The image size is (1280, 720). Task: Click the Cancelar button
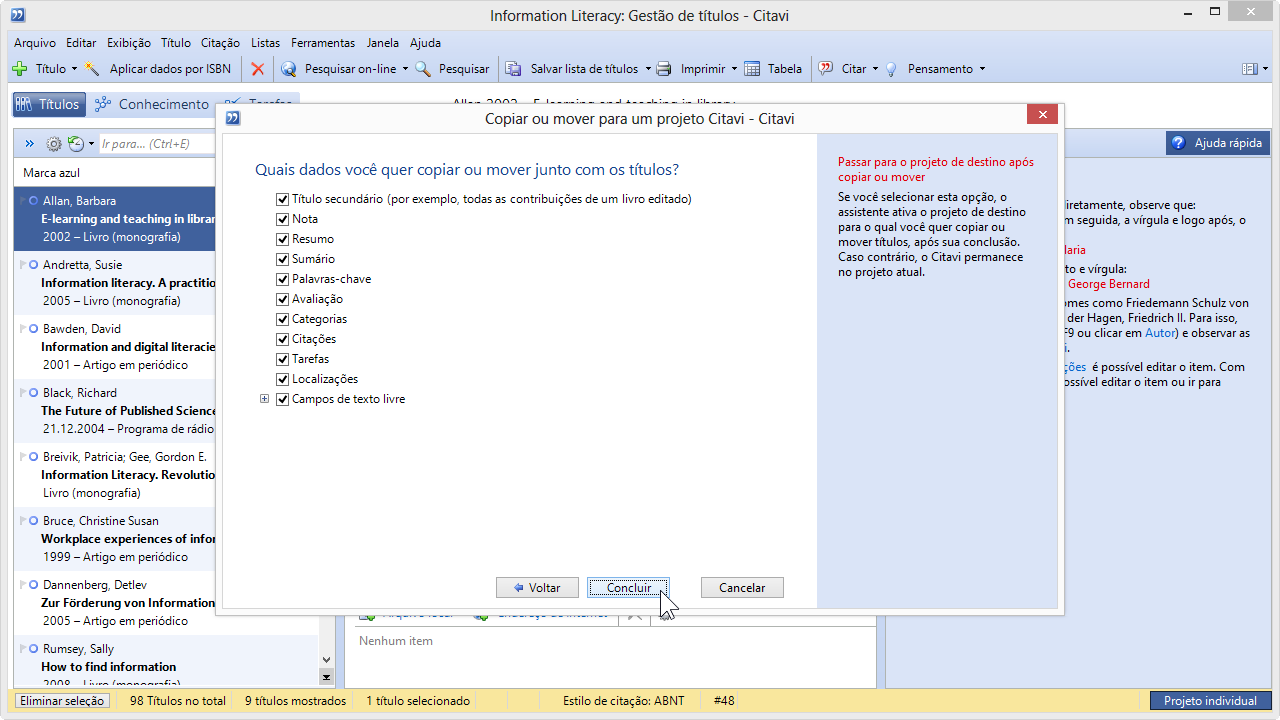742,588
